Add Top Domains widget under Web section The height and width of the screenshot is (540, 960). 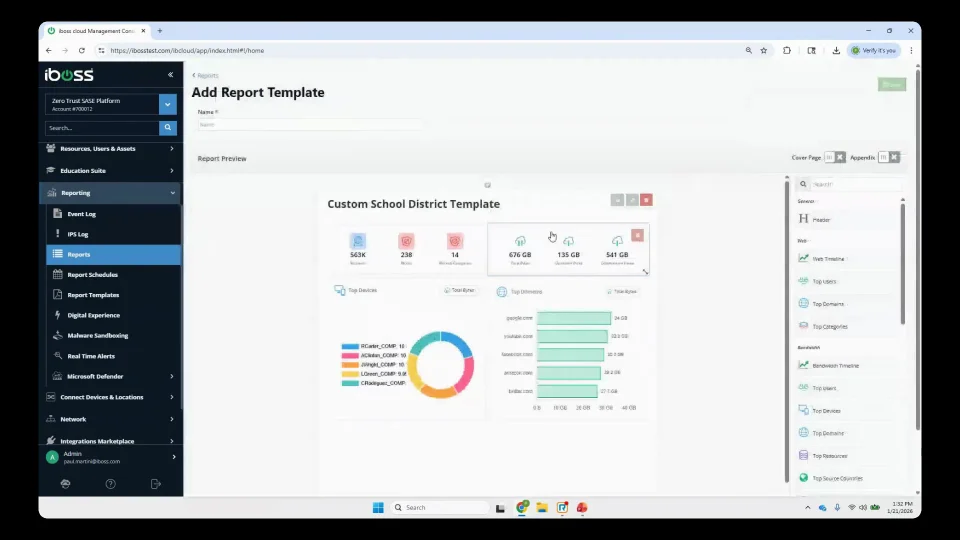pos(828,304)
